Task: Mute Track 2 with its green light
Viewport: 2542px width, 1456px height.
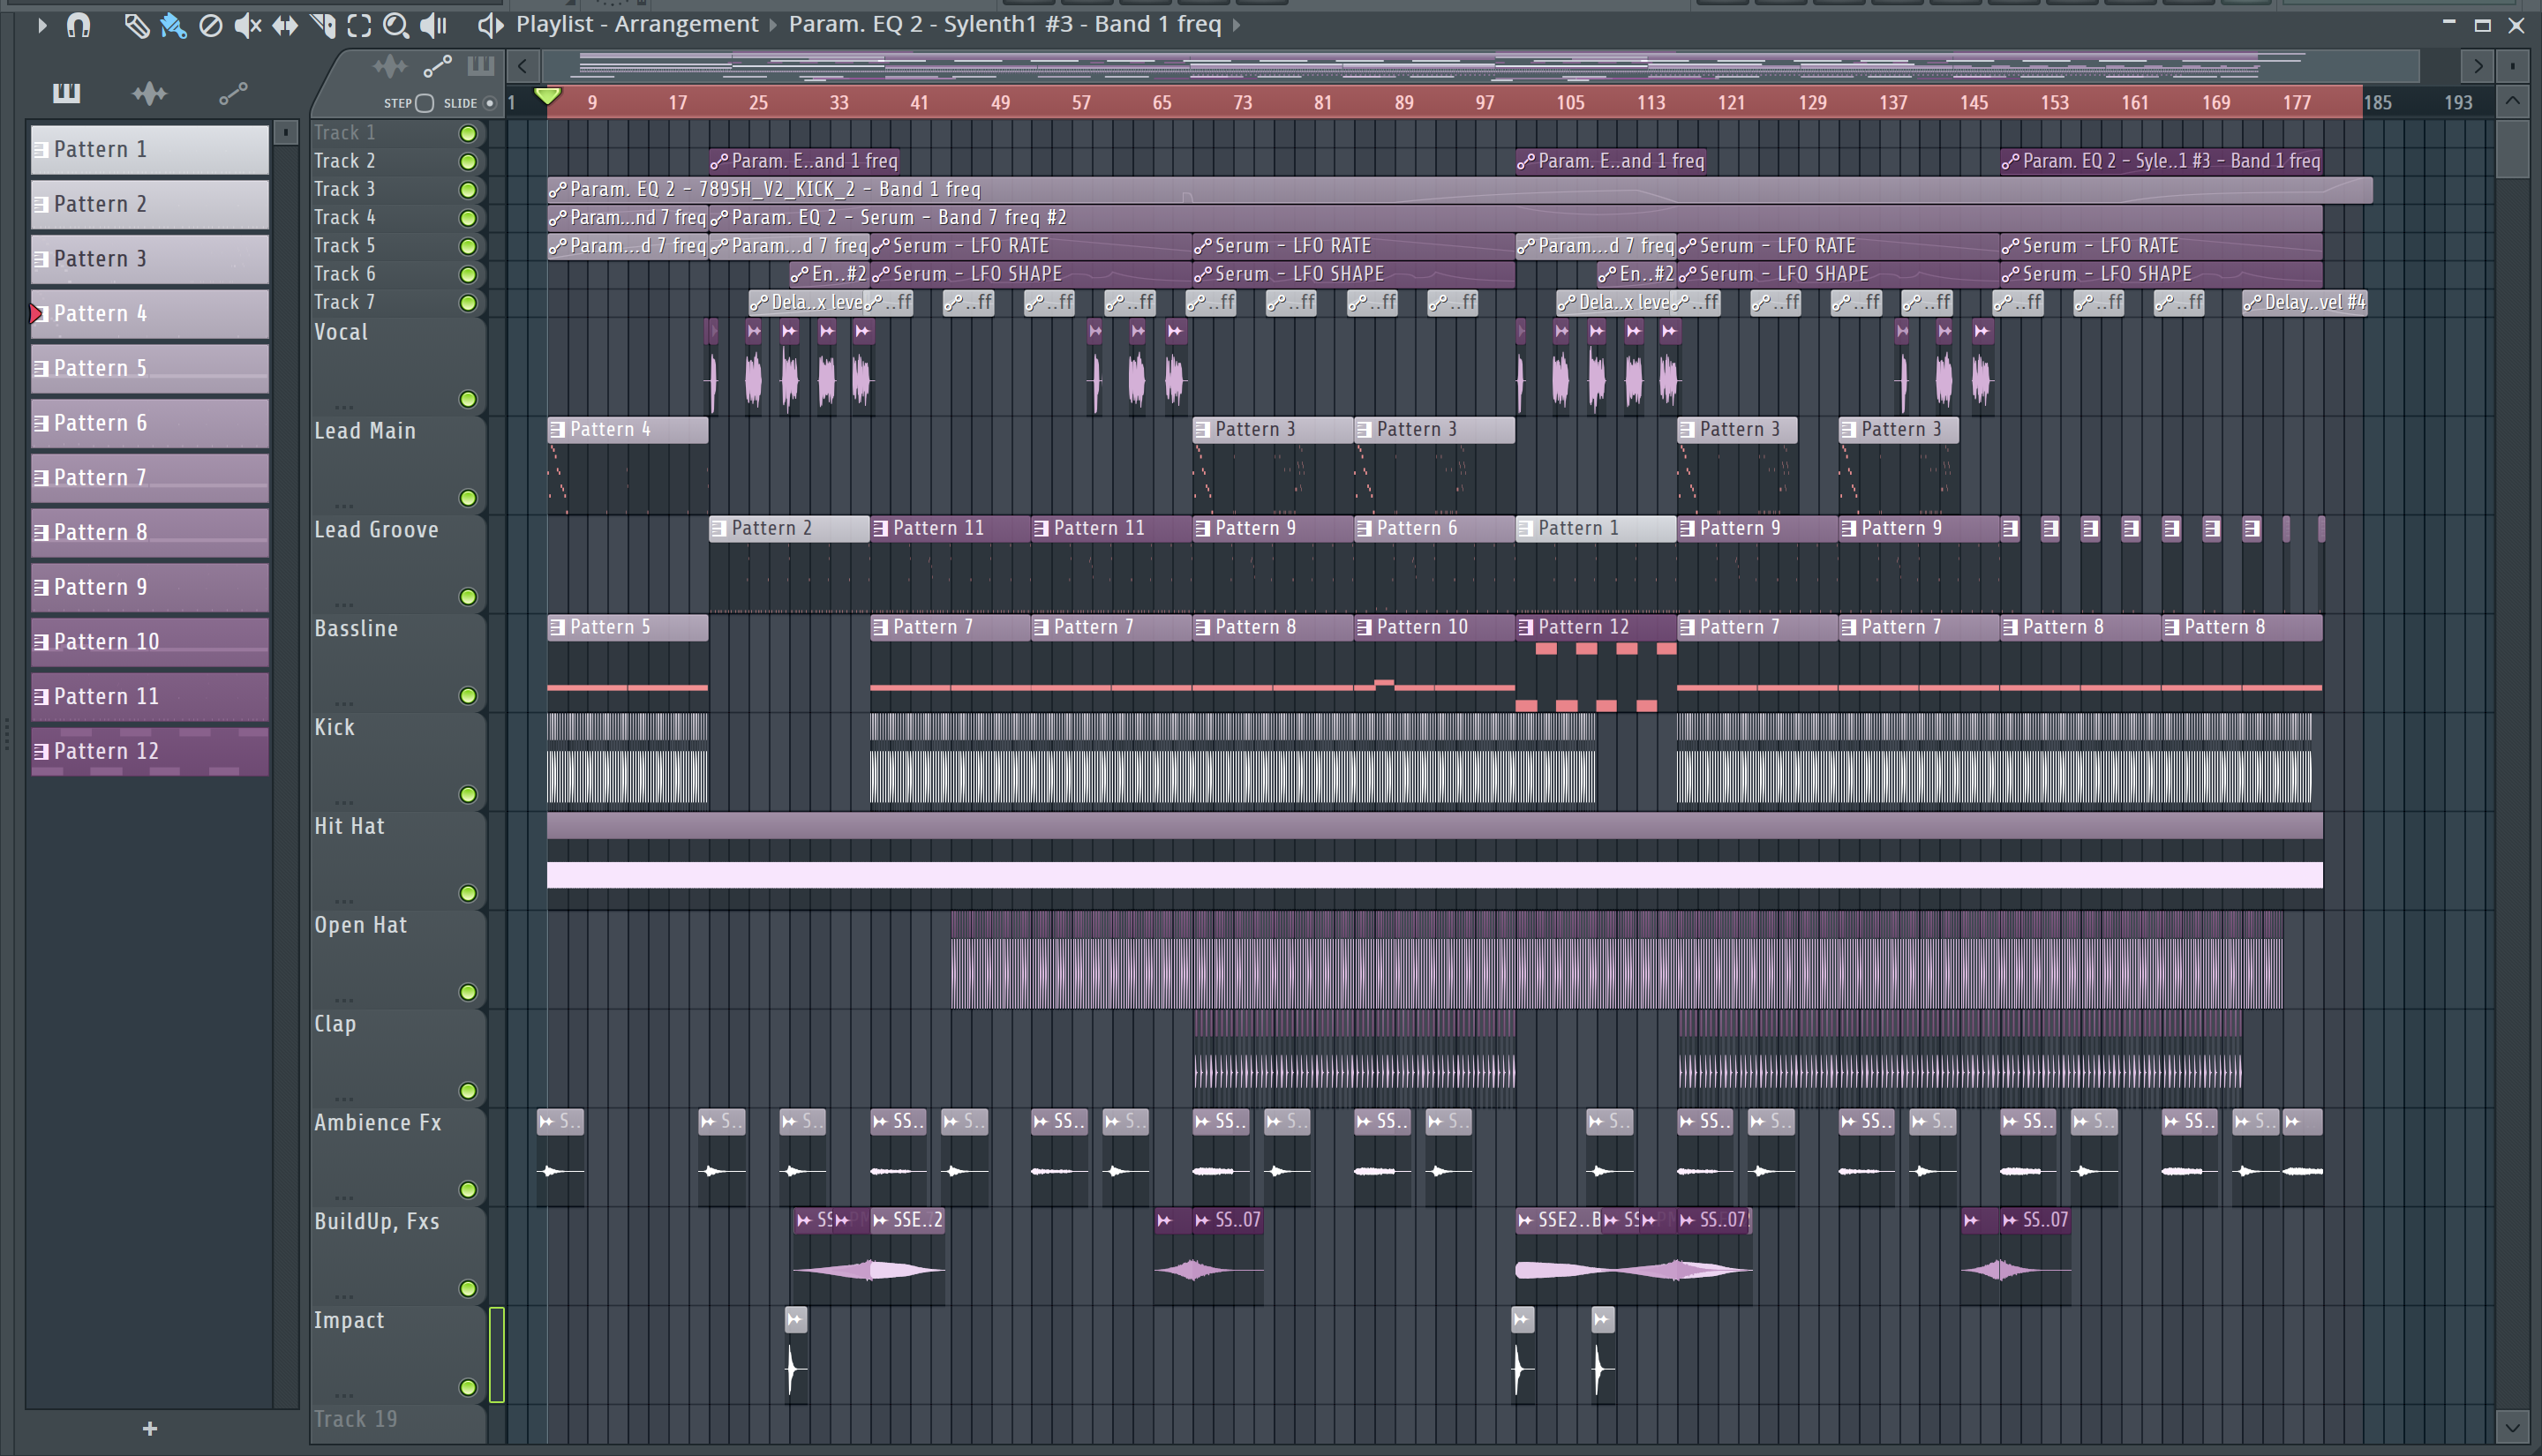Action: pos(468,162)
